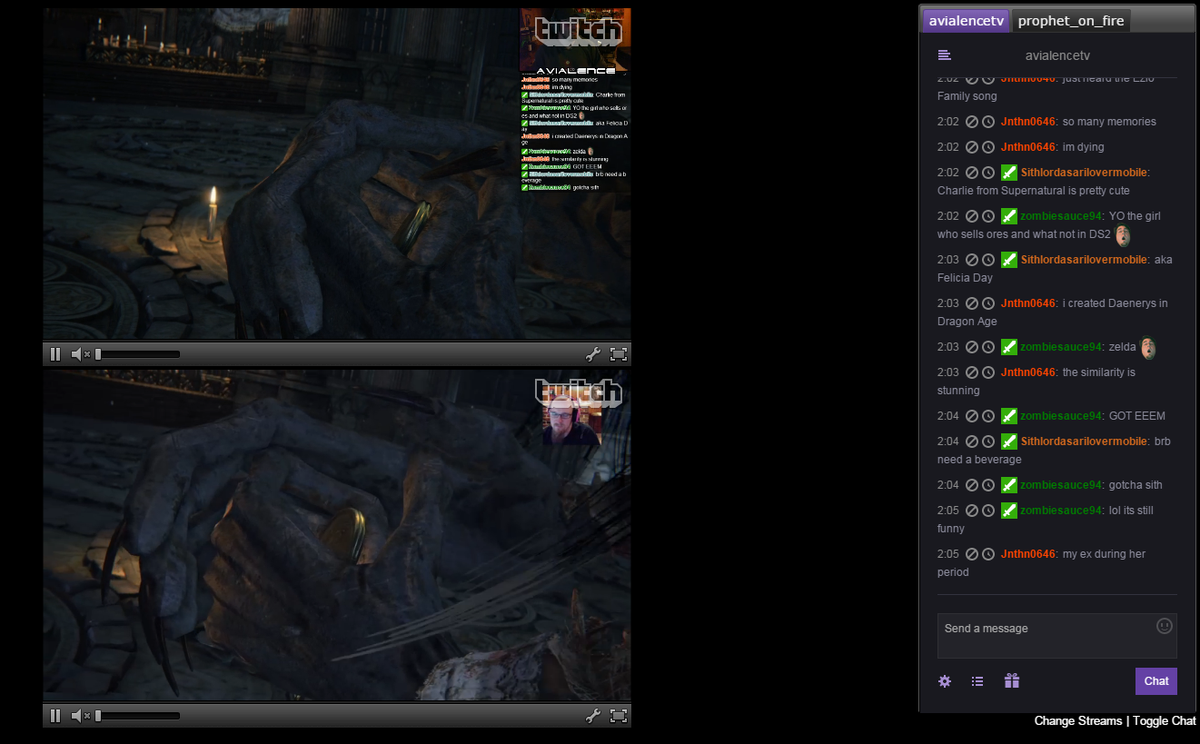Open the chat rooms list icon

(944, 56)
